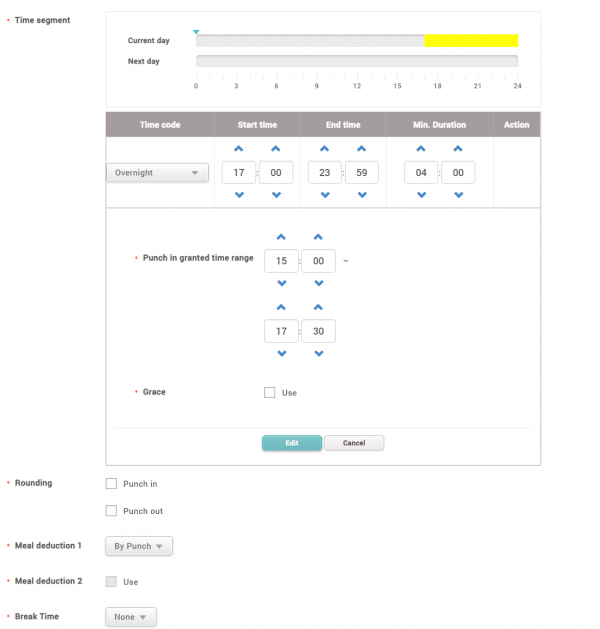600x629 pixels.
Task: Click the yellow segment on Current day bar
Action: (471, 41)
